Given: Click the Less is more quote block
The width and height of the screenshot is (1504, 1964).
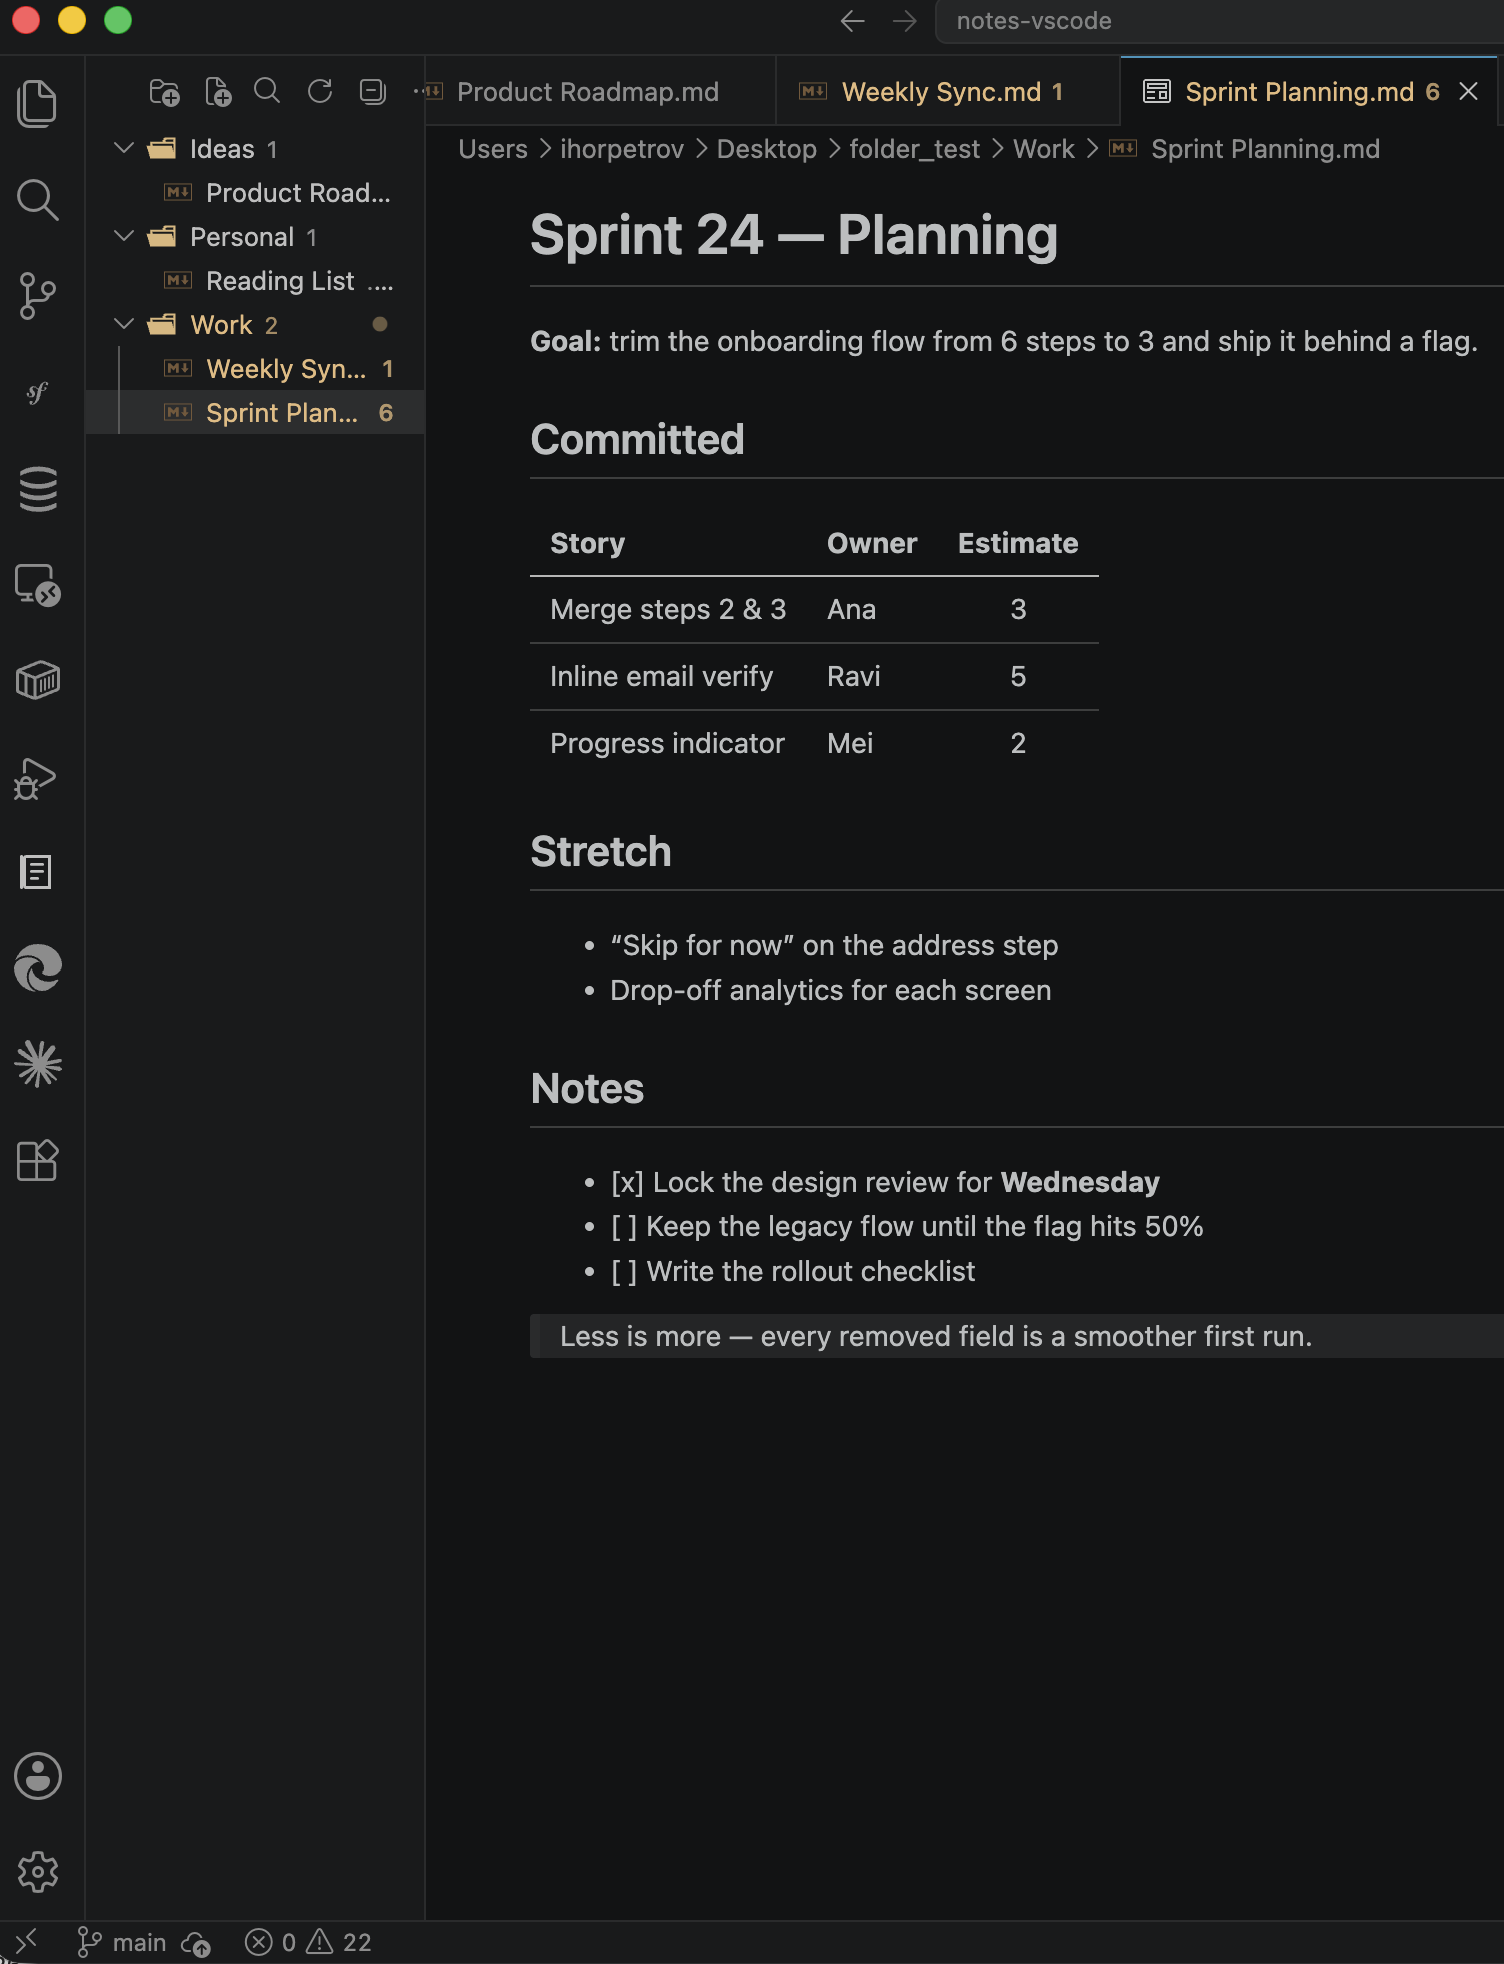Looking at the screenshot, I should 1017,1336.
